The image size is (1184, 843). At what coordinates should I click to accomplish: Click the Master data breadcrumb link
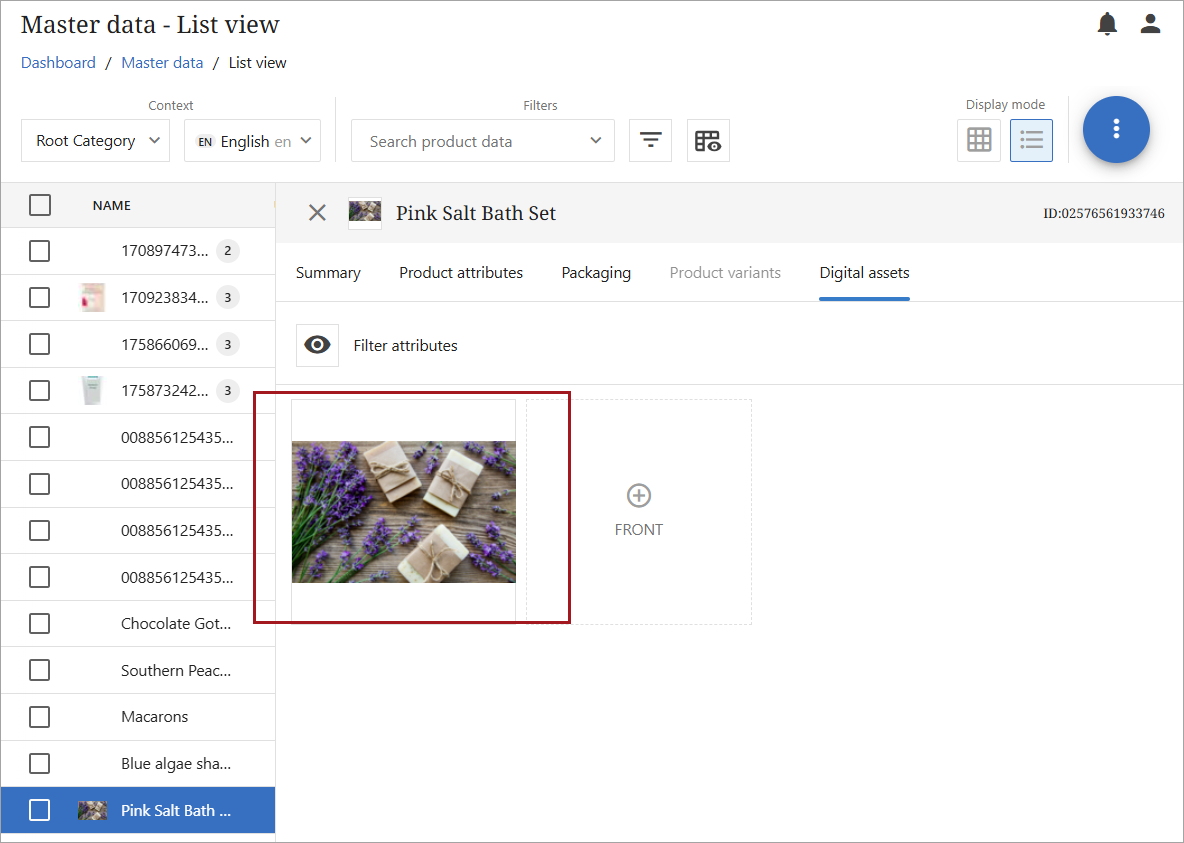[162, 63]
